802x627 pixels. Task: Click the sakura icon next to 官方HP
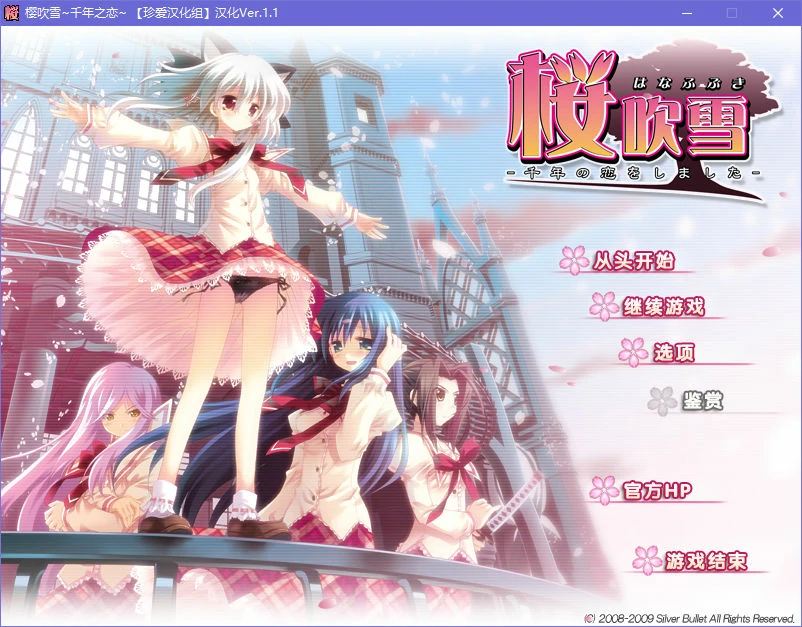[603, 490]
